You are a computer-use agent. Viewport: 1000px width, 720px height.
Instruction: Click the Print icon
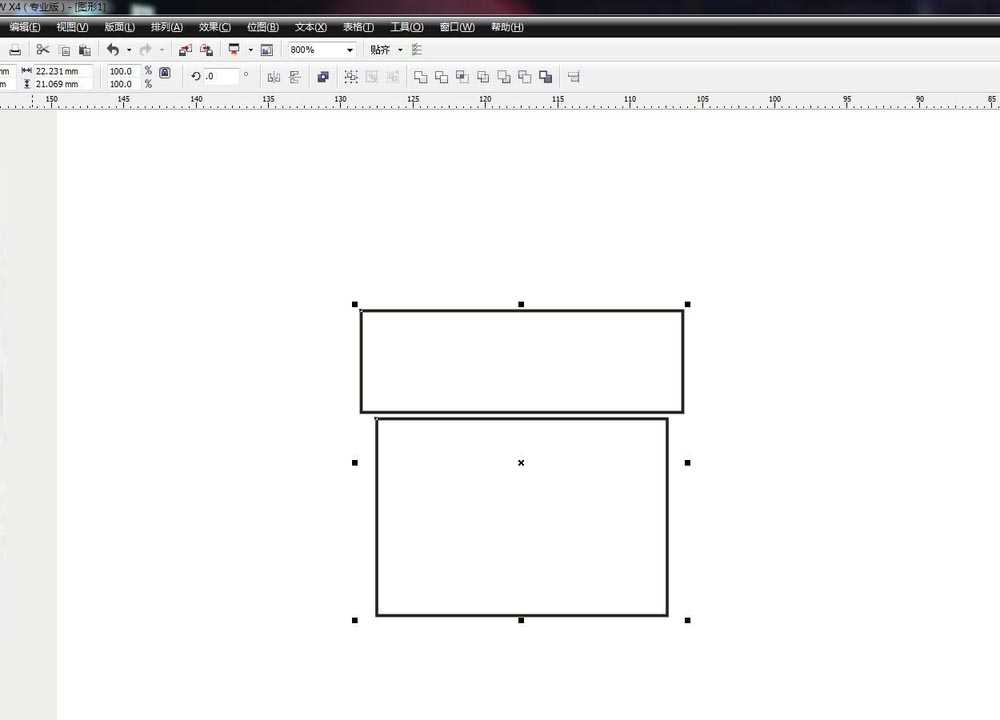coord(15,49)
